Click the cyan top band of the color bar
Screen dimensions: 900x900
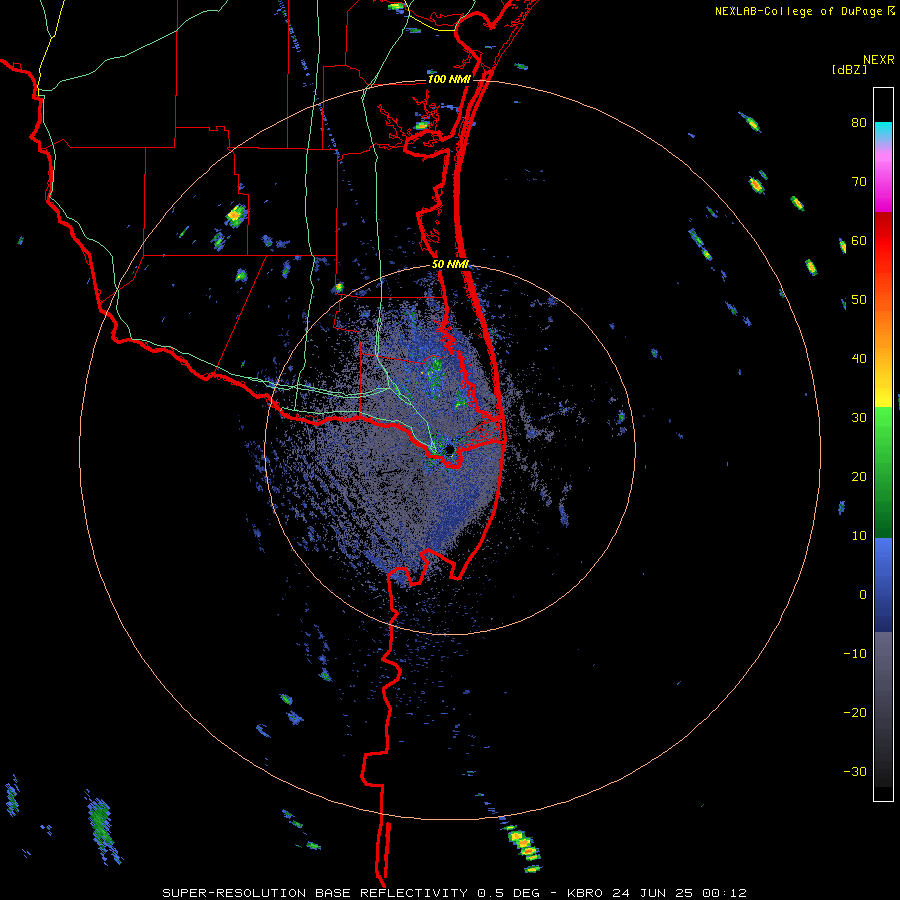pos(883,129)
